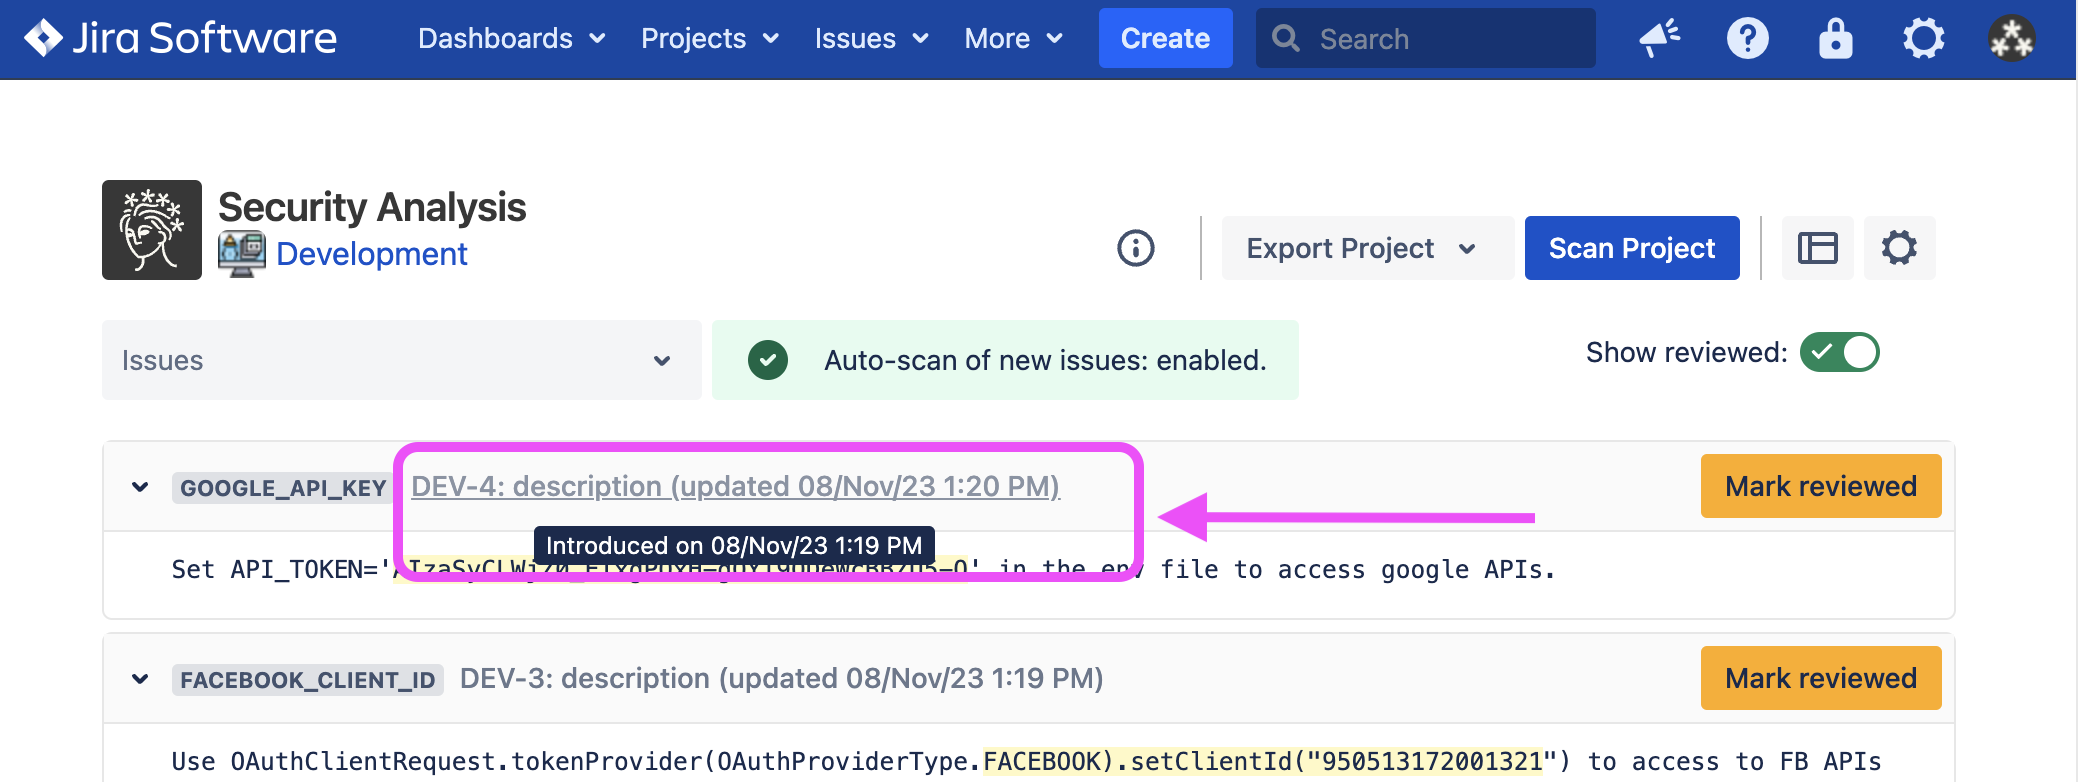Click the Scan Project button

coord(1631,248)
